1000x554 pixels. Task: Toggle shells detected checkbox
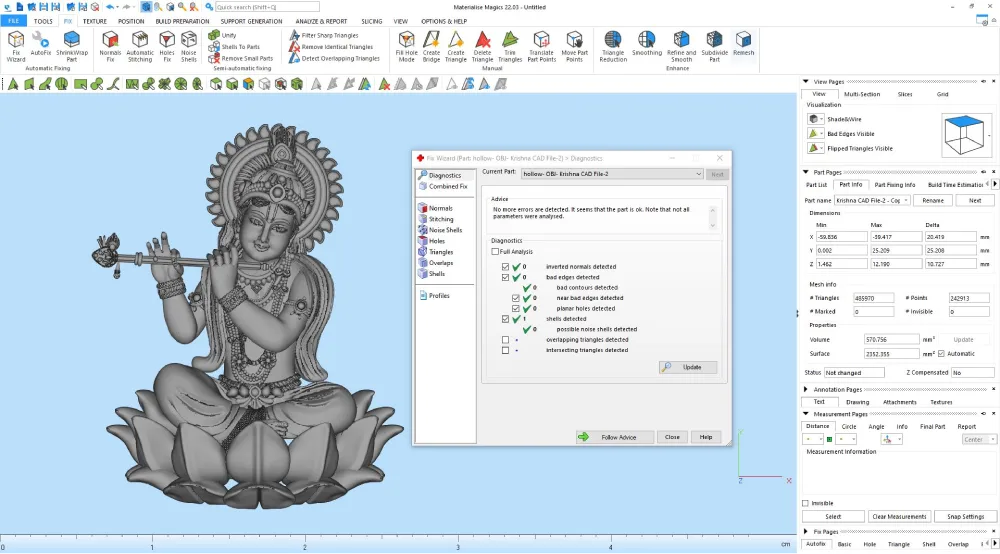[x=506, y=319]
